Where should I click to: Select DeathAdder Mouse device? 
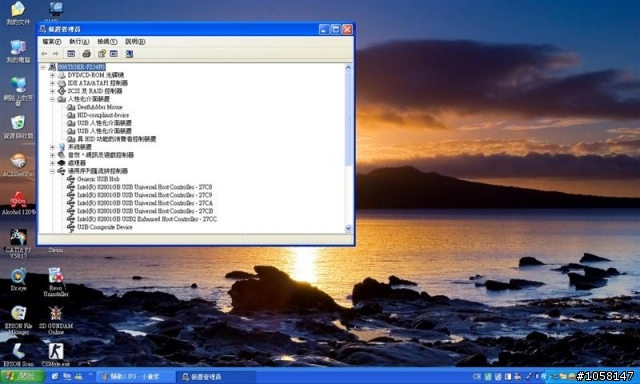(100, 107)
